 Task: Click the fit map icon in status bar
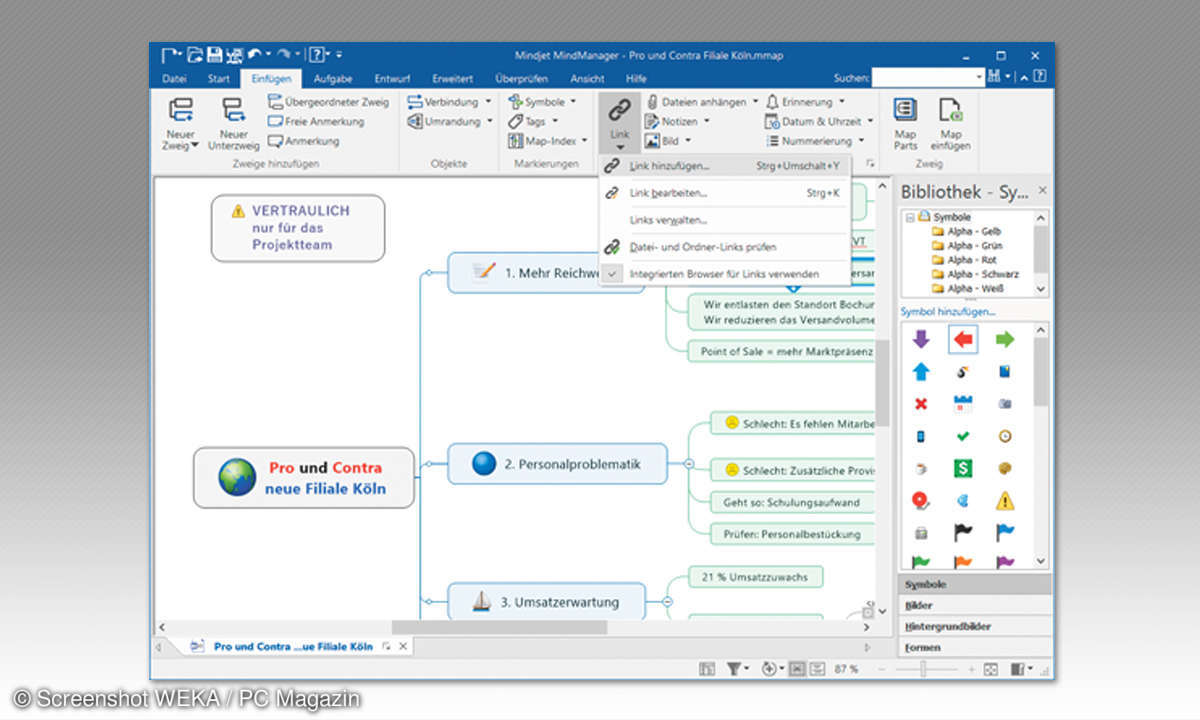(990, 669)
